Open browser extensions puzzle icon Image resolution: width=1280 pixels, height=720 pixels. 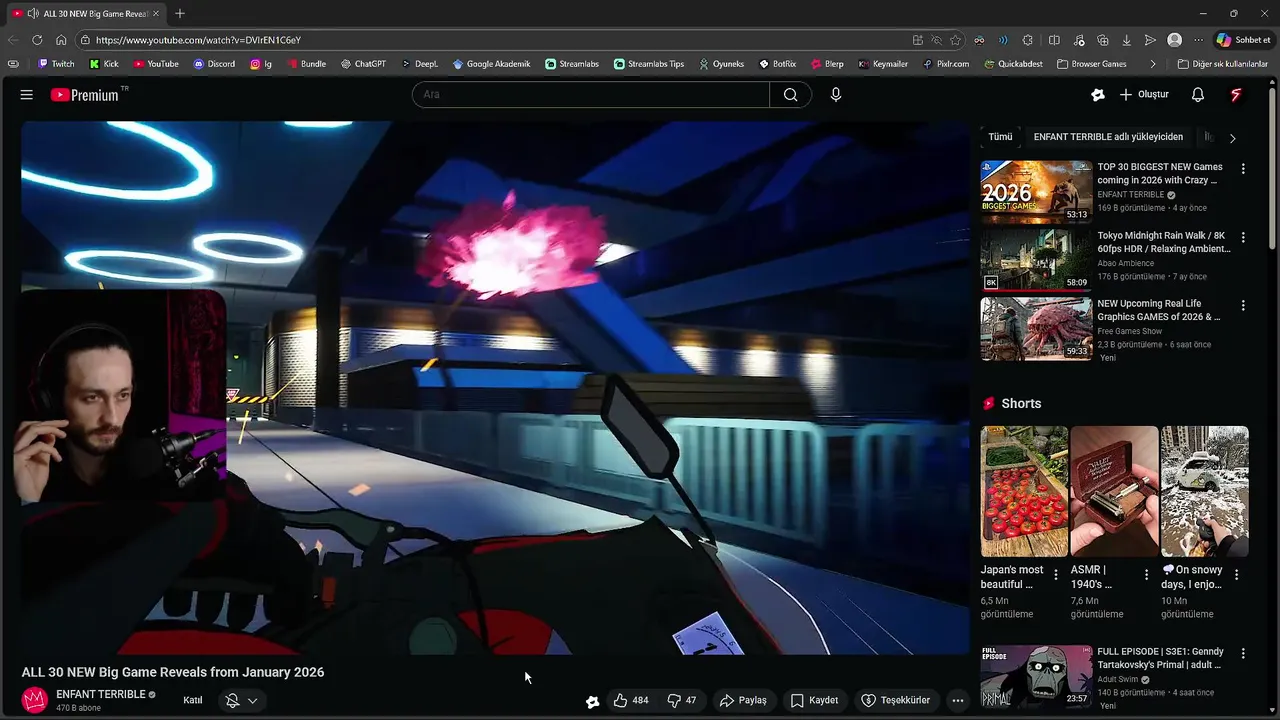click(1027, 40)
